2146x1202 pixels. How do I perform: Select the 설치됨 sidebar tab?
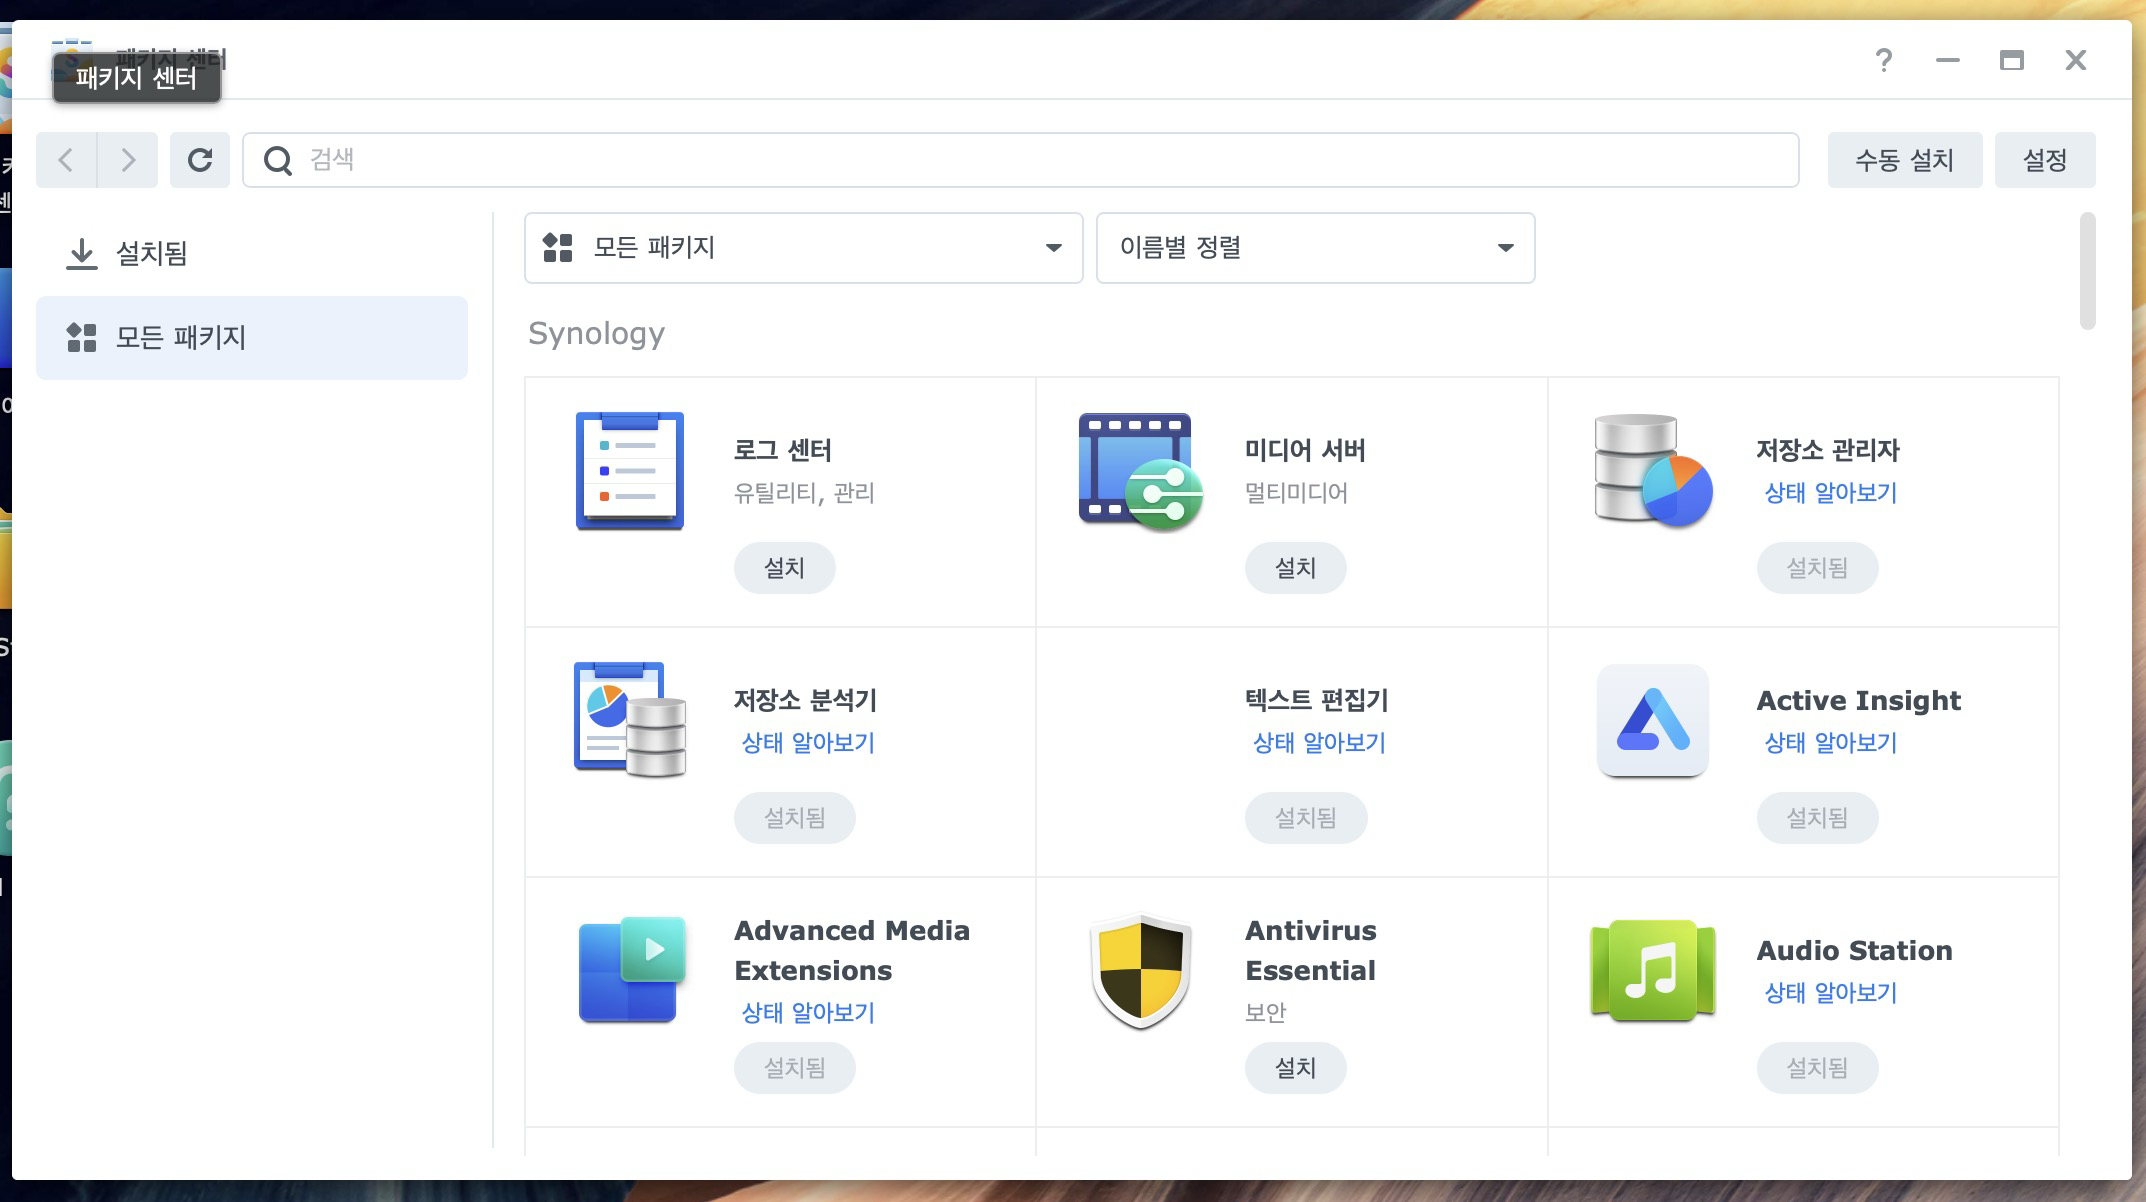[150, 254]
